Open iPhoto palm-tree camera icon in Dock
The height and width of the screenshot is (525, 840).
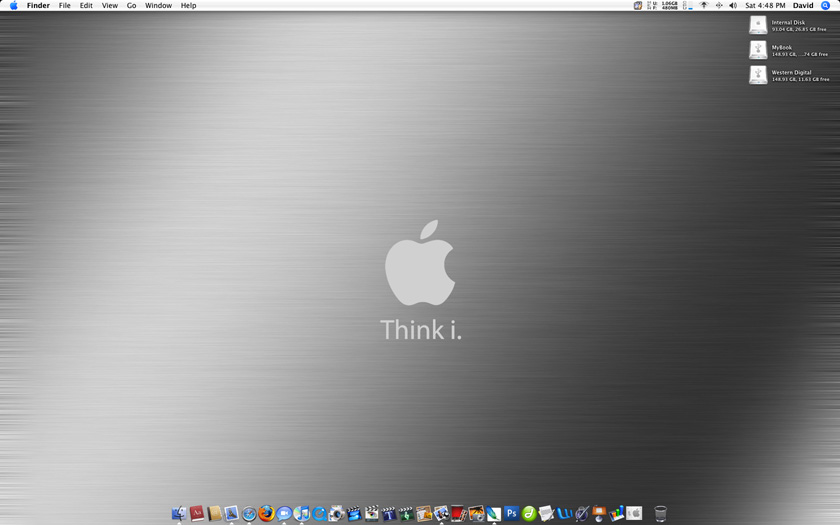pos(476,514)
